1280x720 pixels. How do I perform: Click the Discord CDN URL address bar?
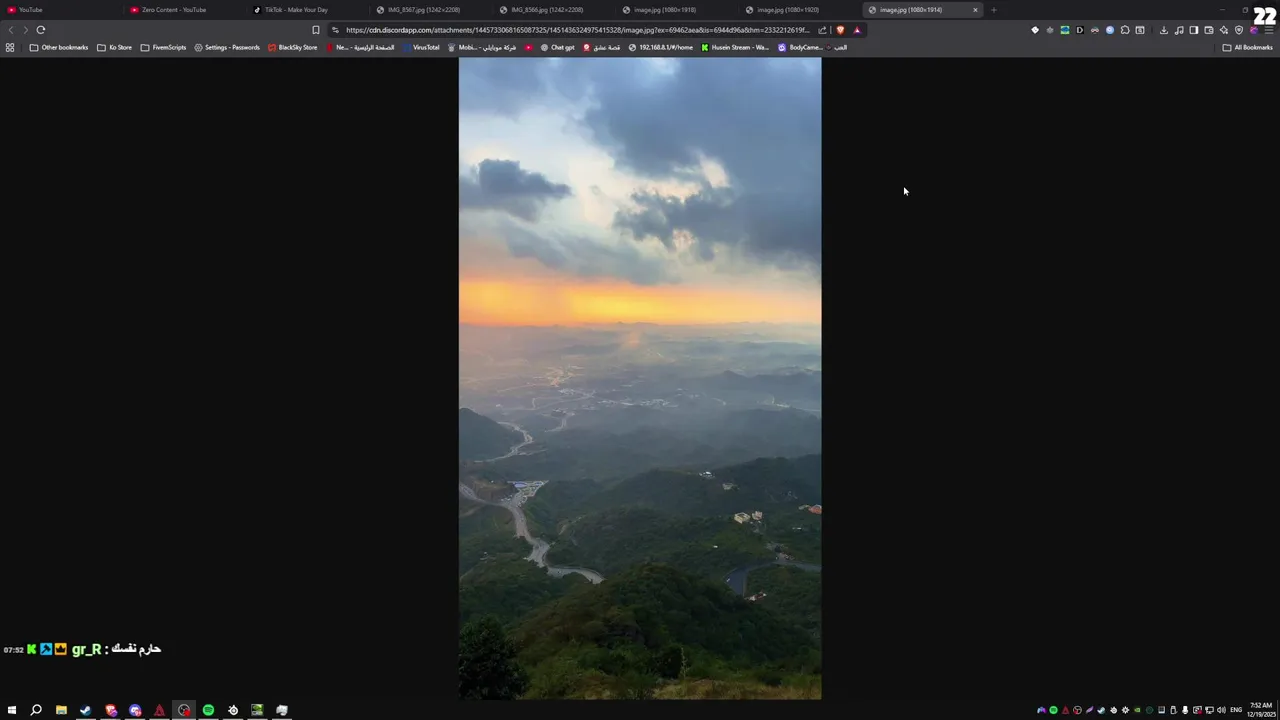coord(577,30)
